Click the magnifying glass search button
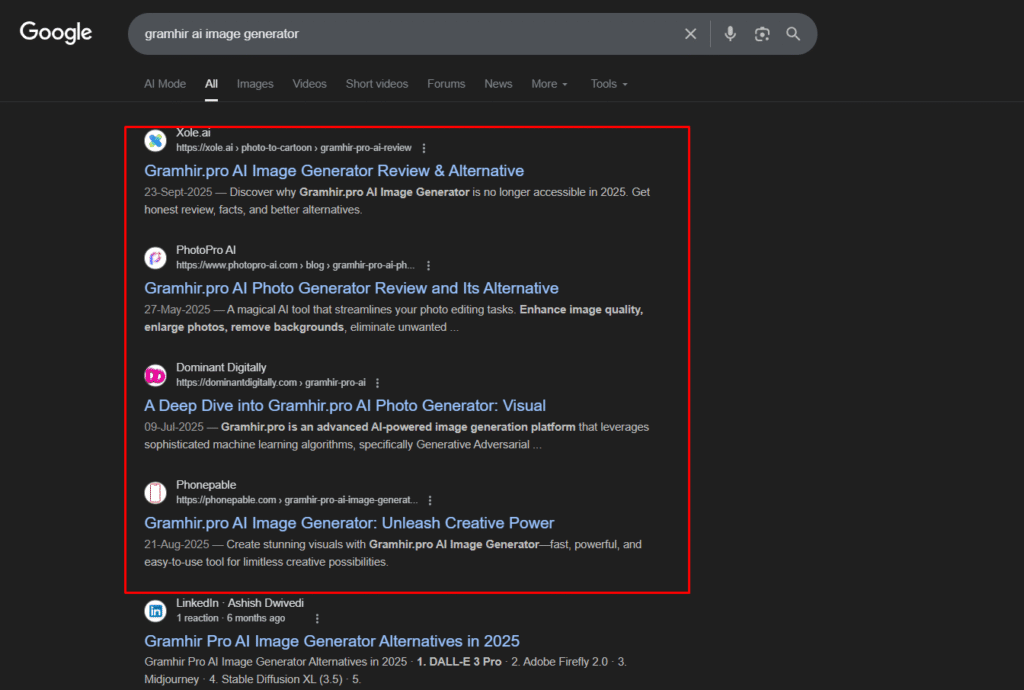 tap(793, 34)
